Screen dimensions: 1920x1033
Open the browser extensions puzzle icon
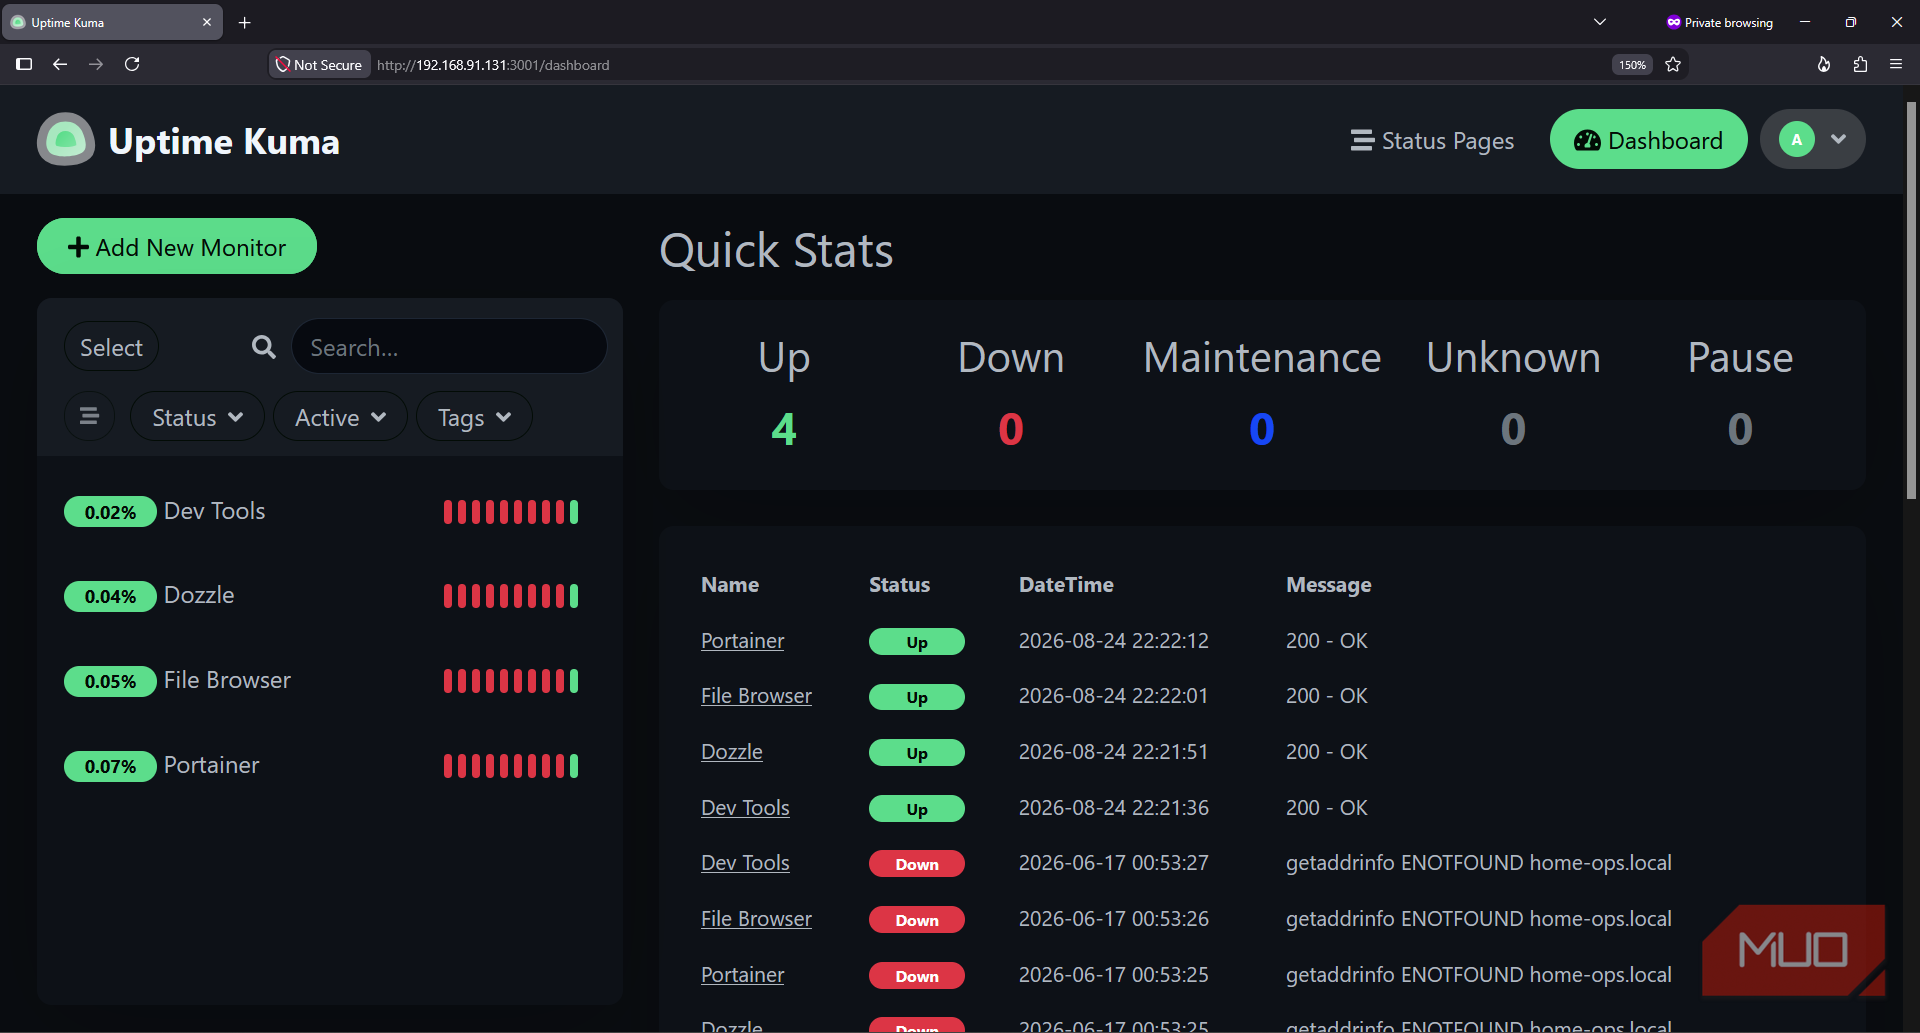click(x=1860, y=64)
